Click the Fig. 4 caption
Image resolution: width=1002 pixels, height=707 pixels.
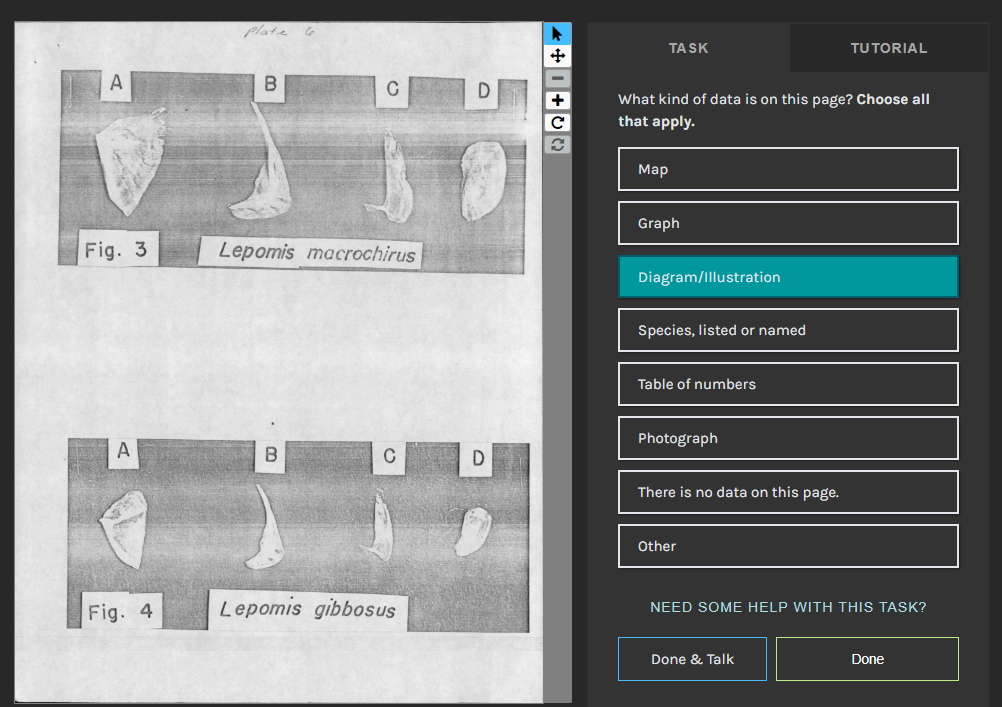(x=120, y=612)
